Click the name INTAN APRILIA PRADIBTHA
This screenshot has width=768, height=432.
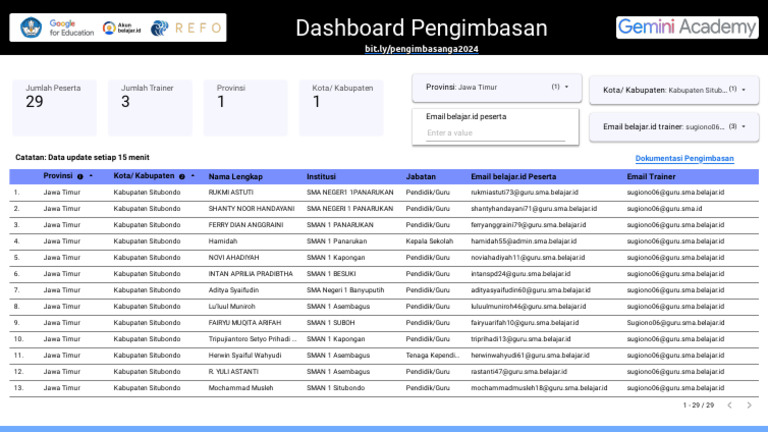pos(250,274)
